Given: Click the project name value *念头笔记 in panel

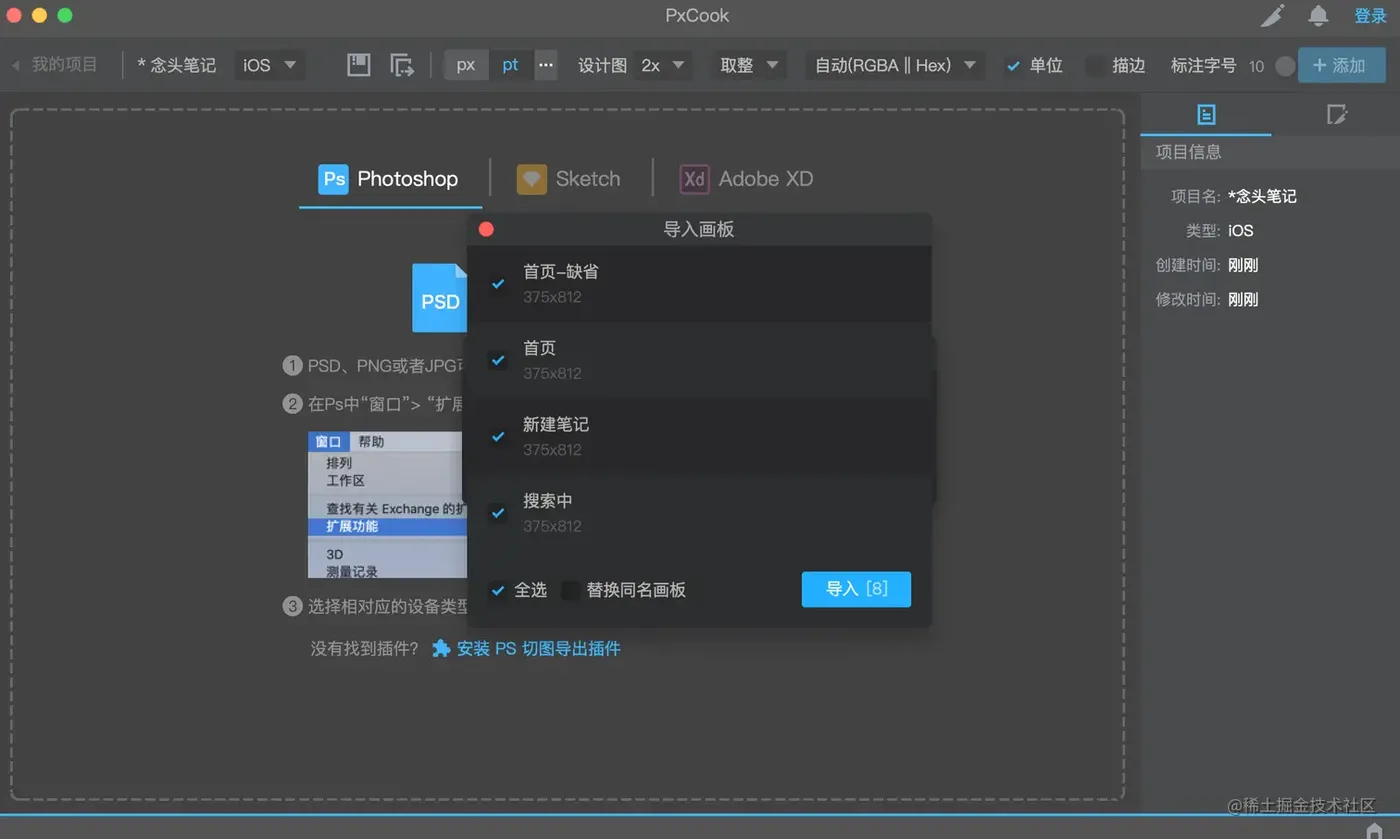Looking at the screenshot, I should click(x=1262, y=196).
